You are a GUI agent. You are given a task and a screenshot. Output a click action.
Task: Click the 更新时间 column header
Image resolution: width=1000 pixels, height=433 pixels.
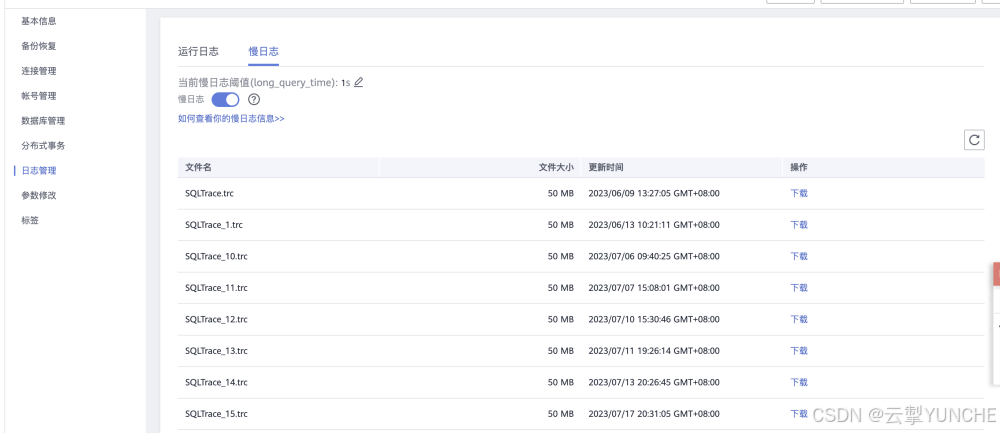pos(606,167)
